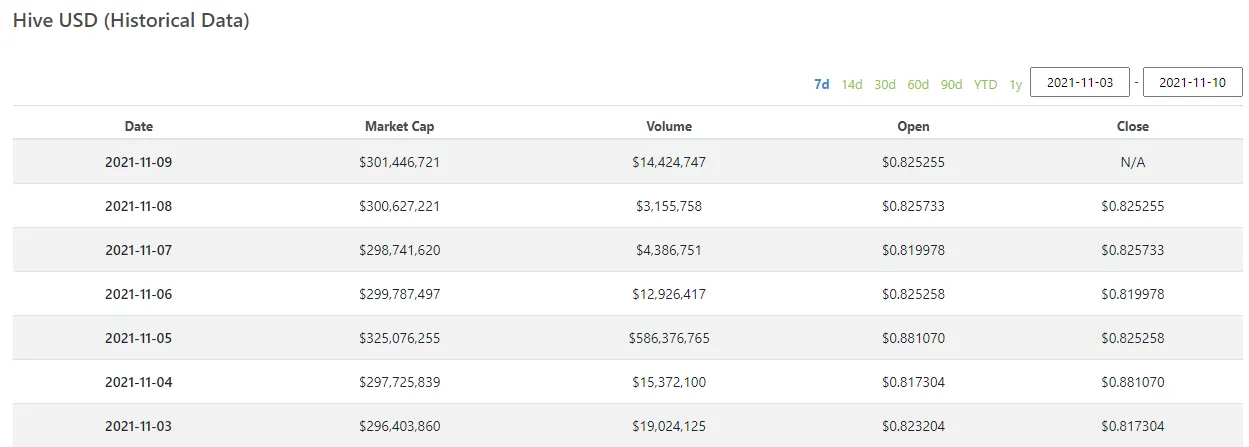Screen dimensions: 1249x447
Task: Click close price in 2021-11-07 row
Action: pyautogui.click(x=1133, y=250)
